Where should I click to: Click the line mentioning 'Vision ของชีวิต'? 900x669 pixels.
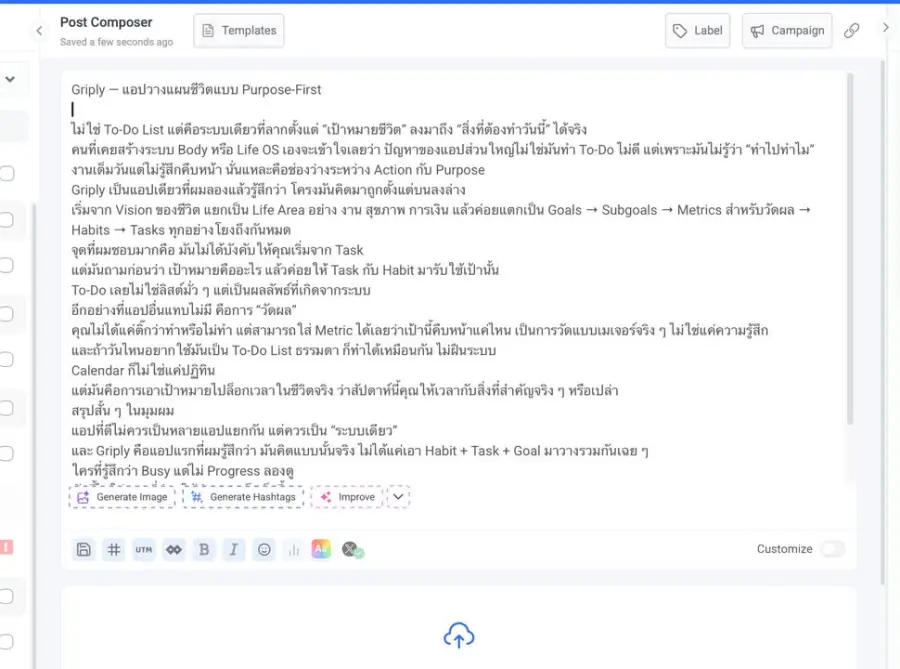coord(441,210)
